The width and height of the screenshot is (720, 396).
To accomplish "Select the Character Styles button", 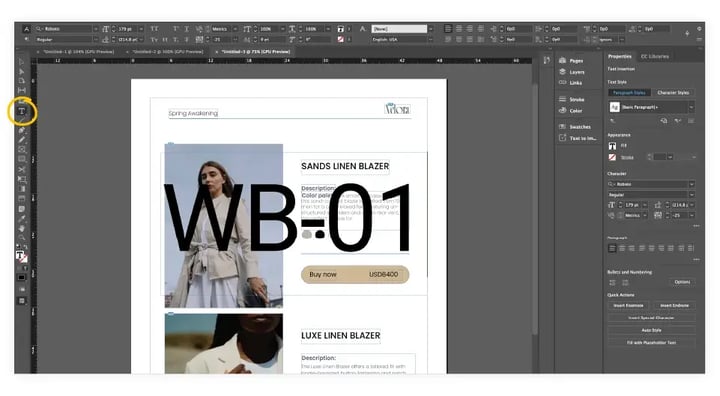I will click(673, 93).
